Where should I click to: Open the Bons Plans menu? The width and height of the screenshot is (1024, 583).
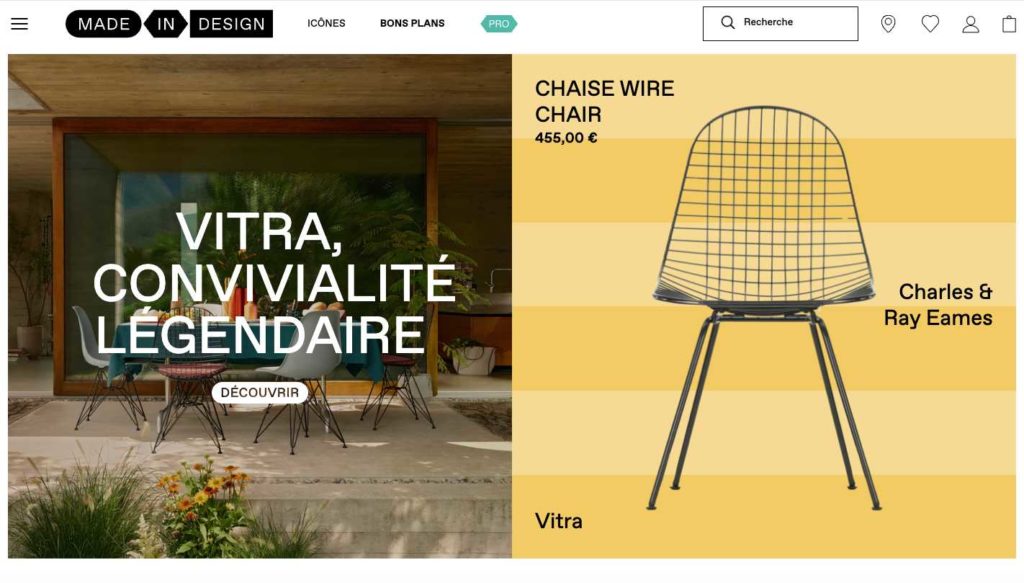[412, 24]
